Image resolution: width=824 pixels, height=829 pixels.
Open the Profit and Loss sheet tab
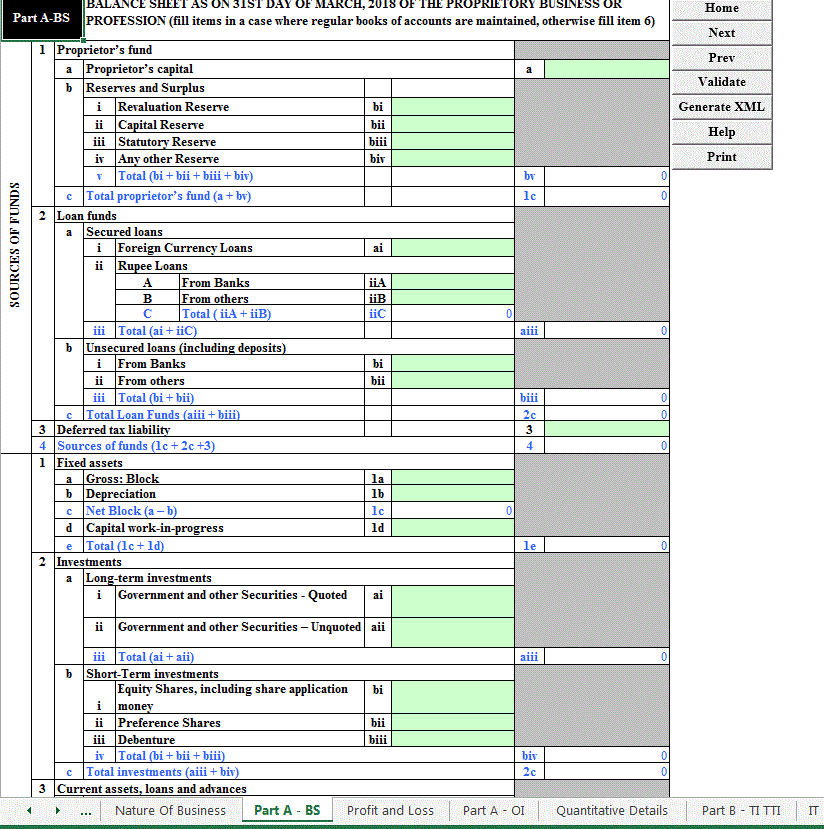(x=390, y=810)
